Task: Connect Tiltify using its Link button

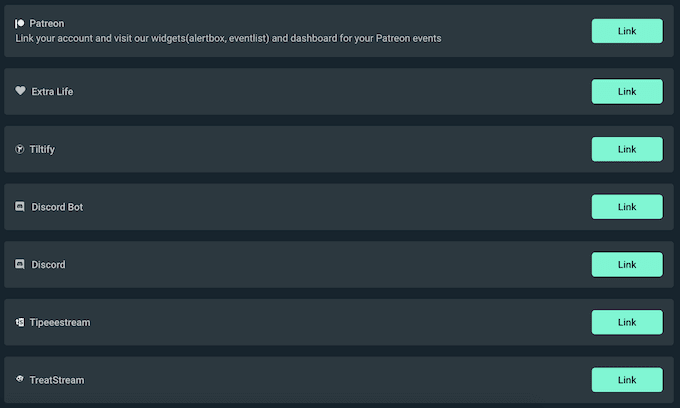Action: coord(627,149)
